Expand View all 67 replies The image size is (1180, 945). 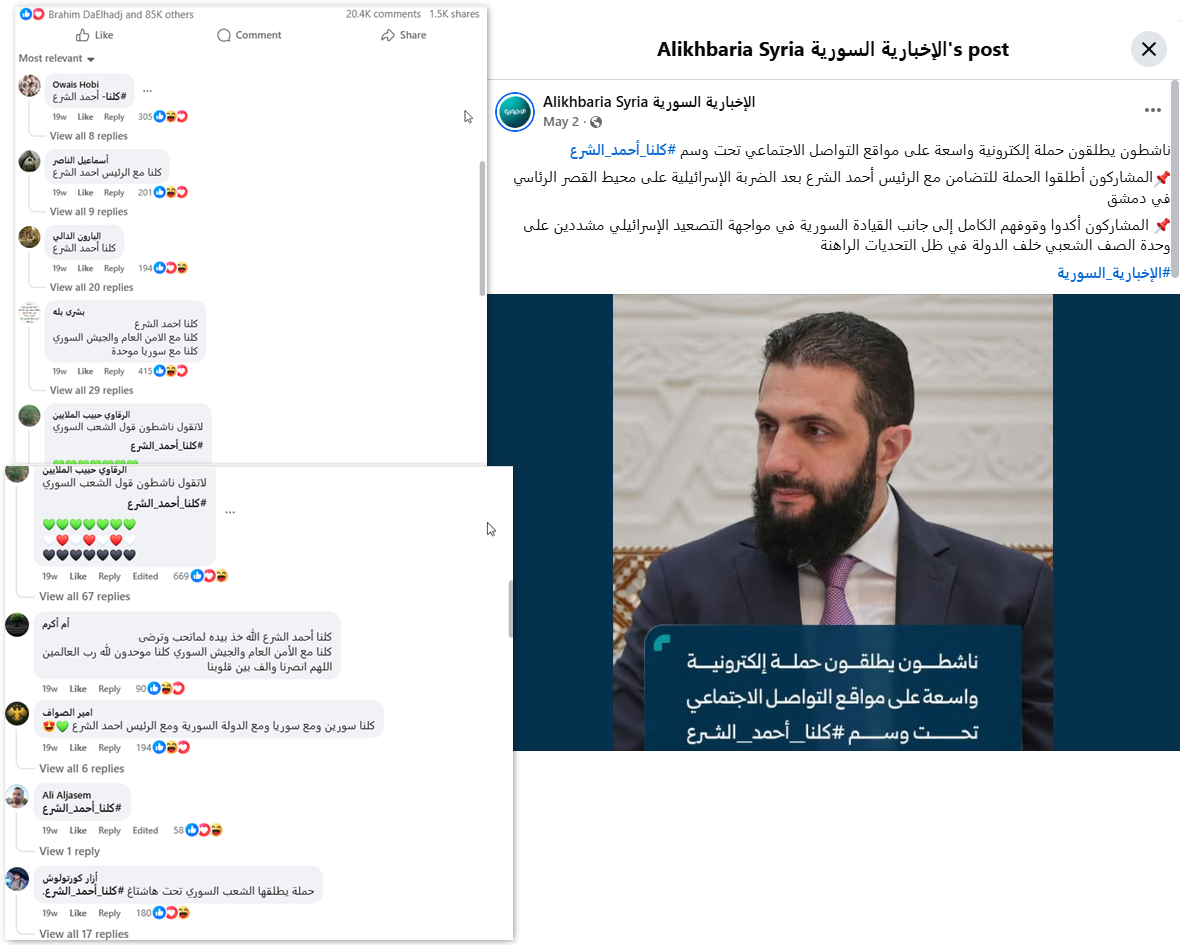pyautogui.click(x=85, y=596)
